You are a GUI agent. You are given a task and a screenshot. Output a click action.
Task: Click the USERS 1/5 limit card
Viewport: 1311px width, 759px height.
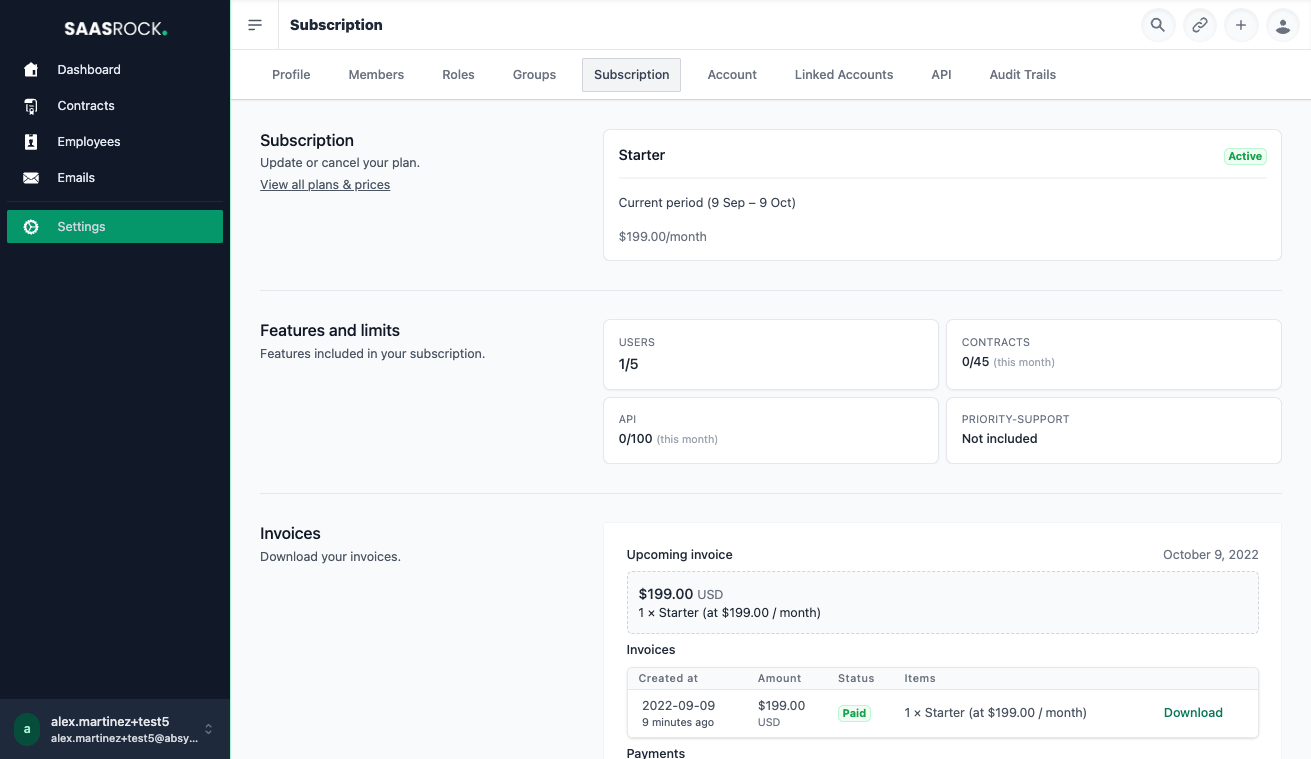point(771,354)
